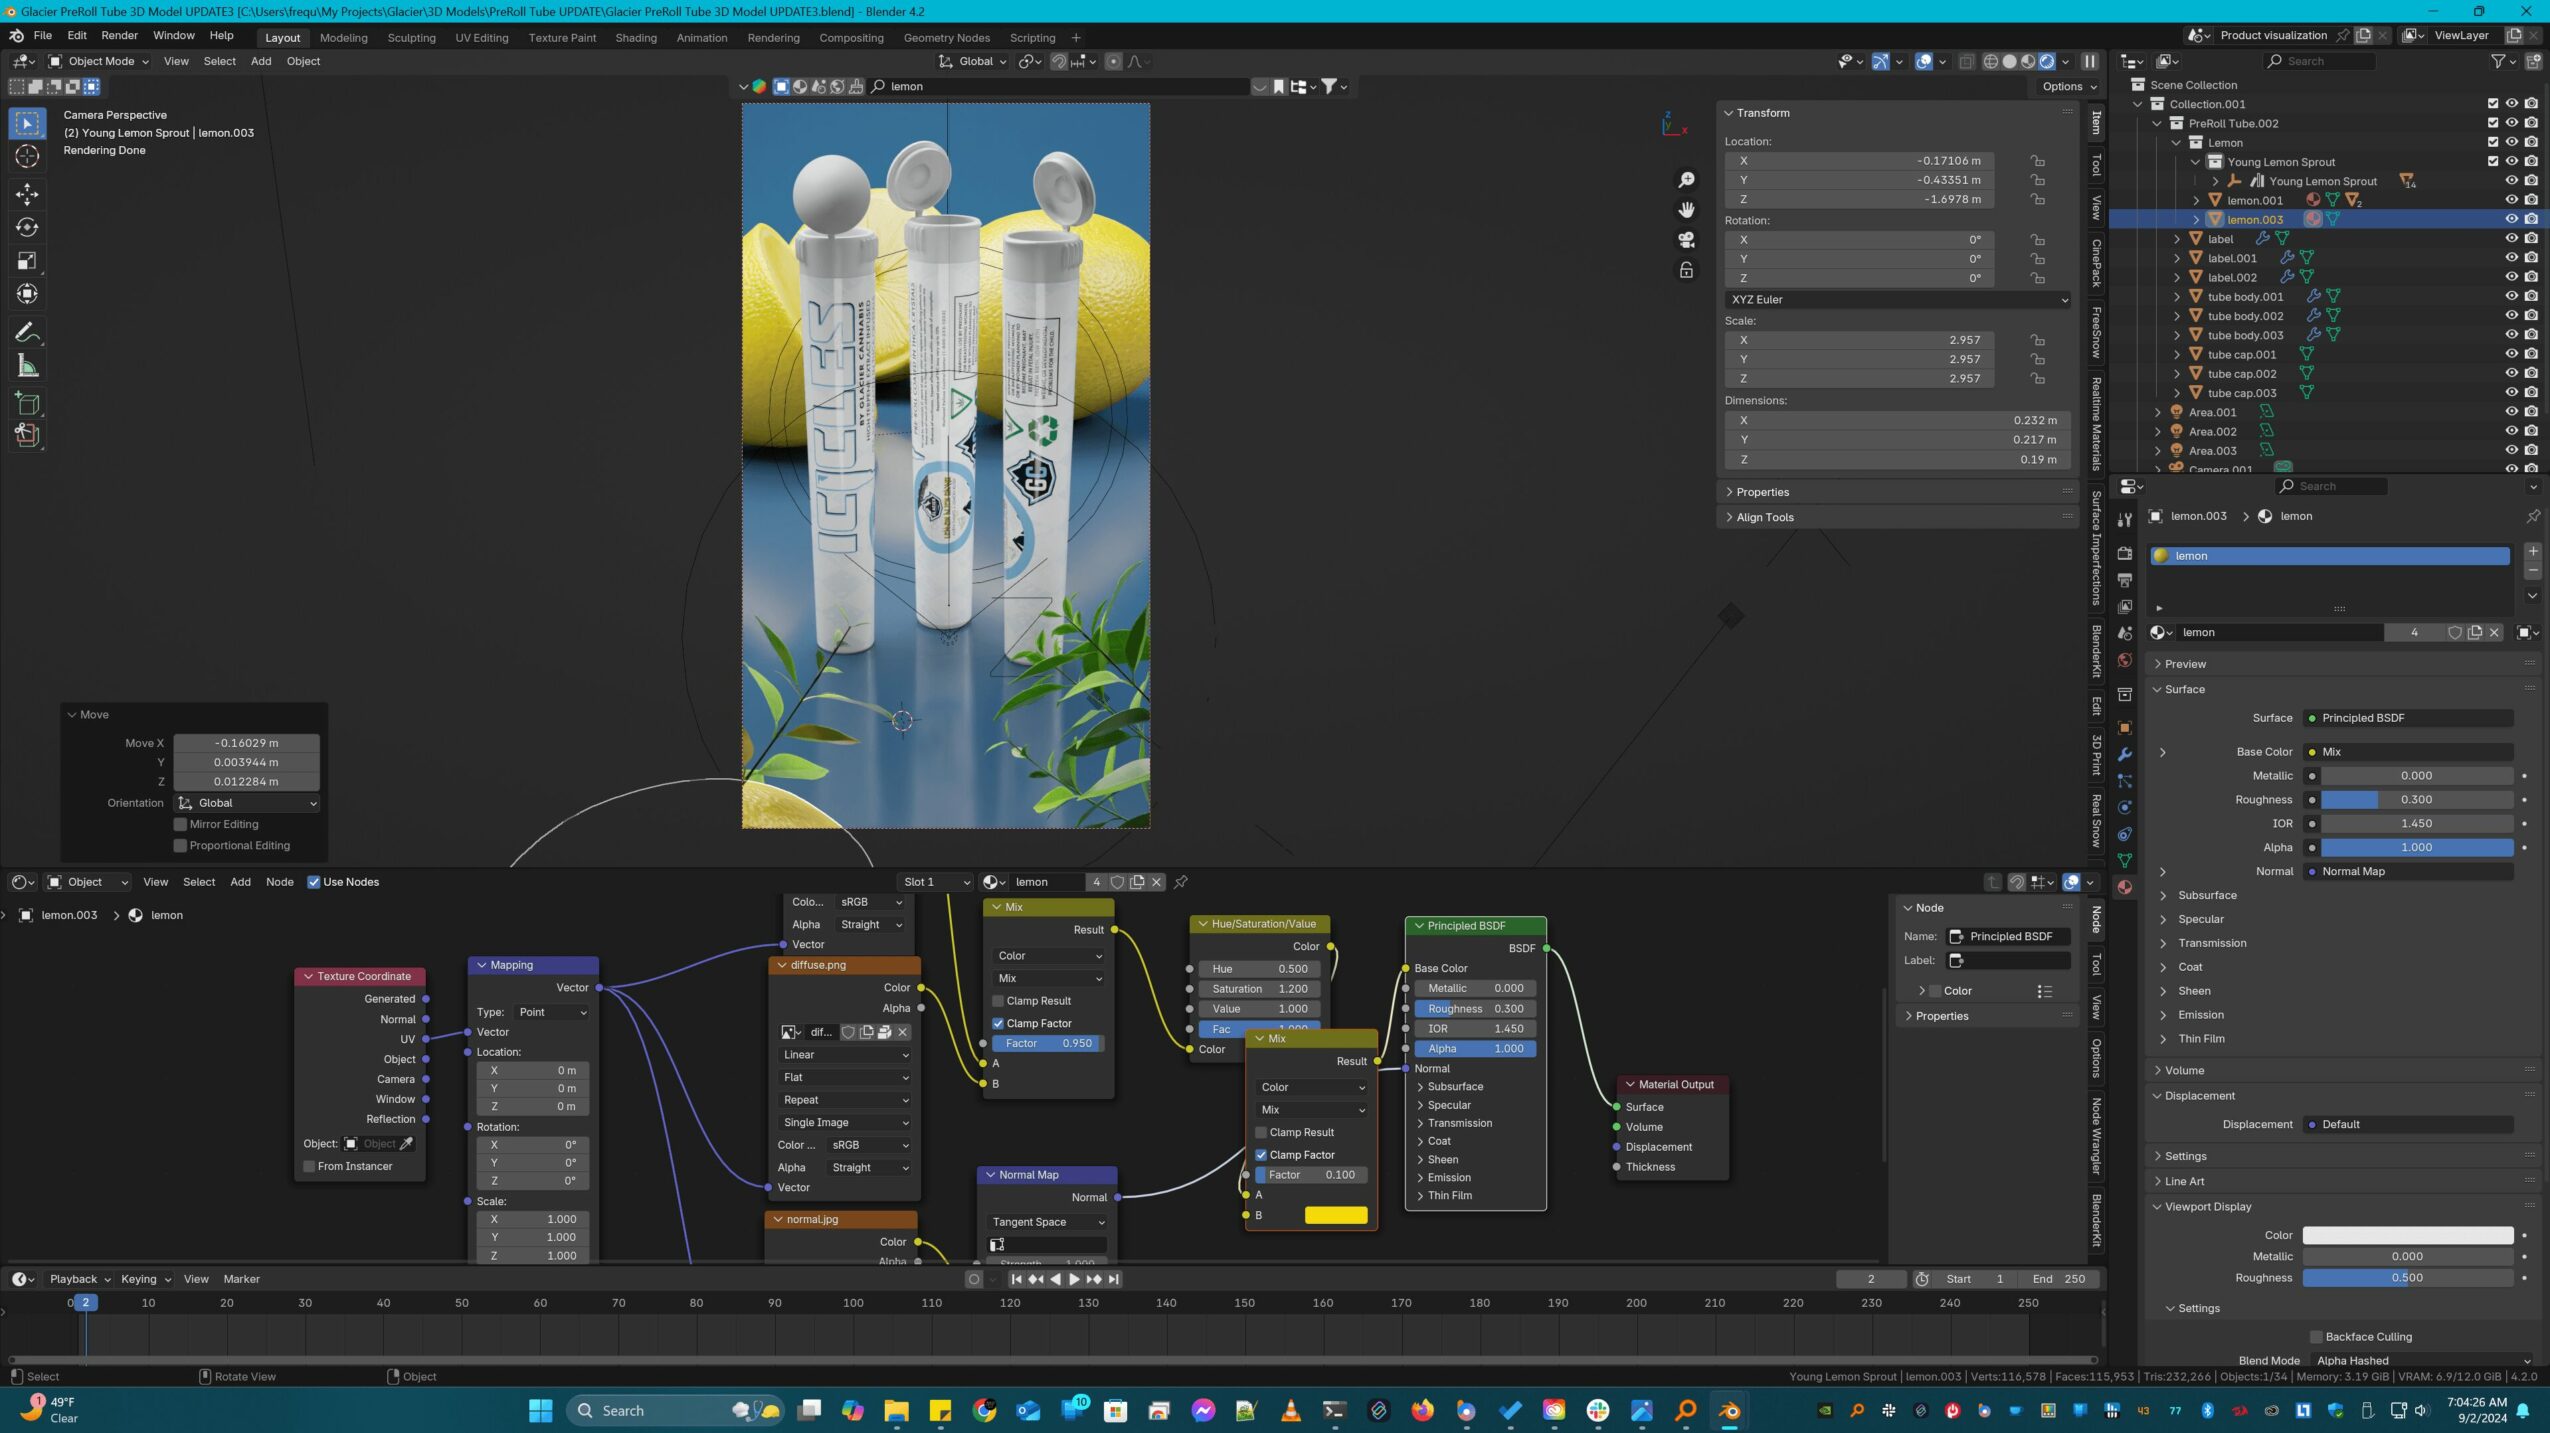Open the Modifiers wrench properties tab
The image size is (2550, 1433).
(x=2124, y=755)
